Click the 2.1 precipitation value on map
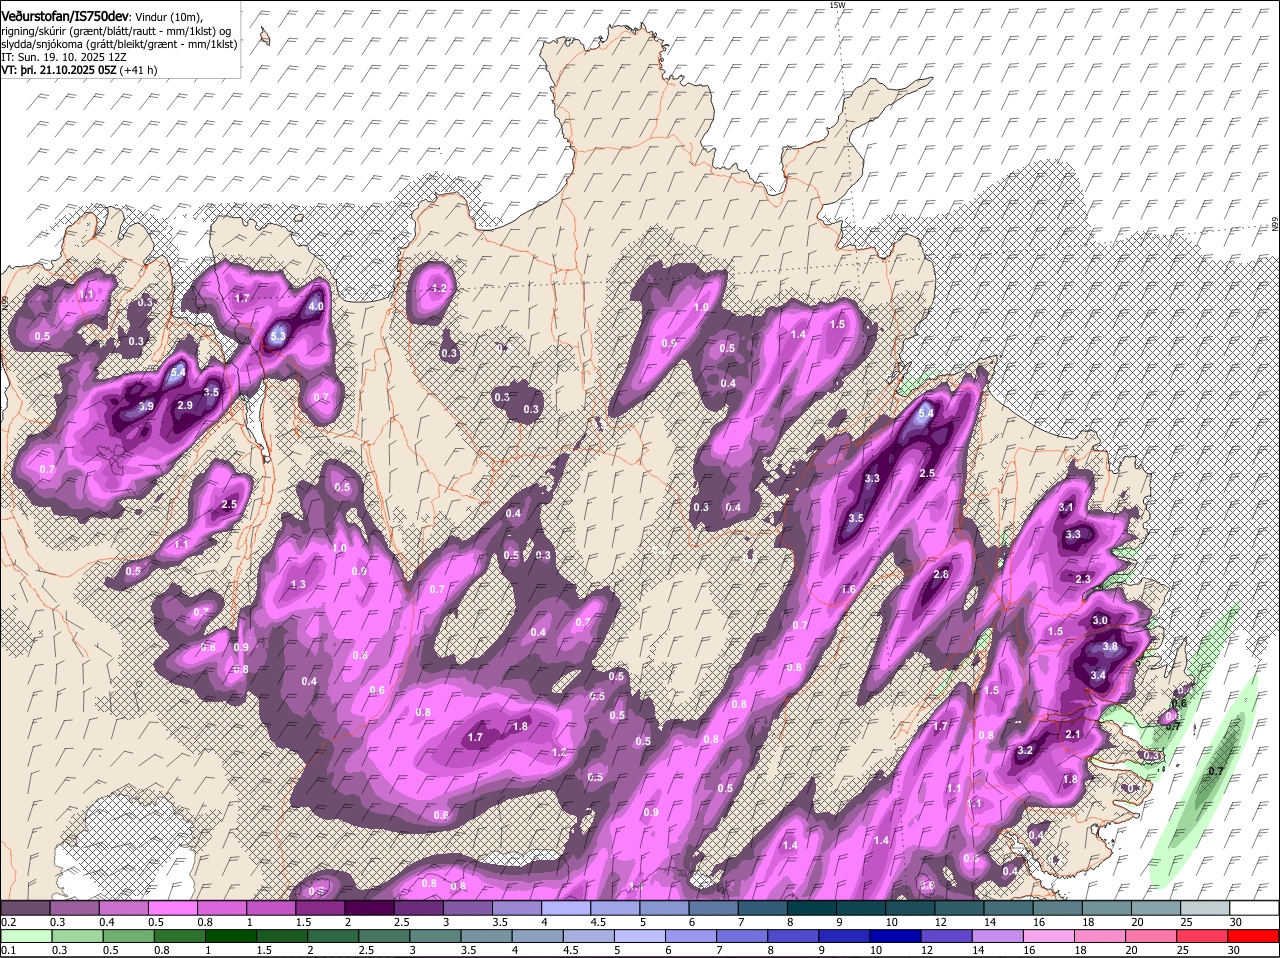1280x958 pixels. (x=1073, y=735)
